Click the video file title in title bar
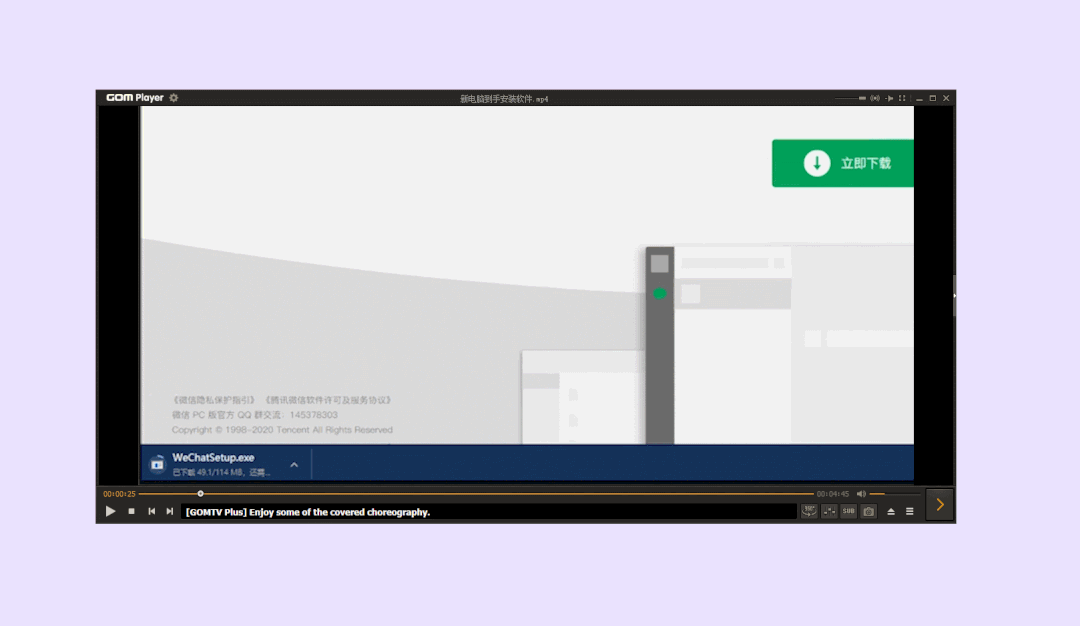 (504, 98)
